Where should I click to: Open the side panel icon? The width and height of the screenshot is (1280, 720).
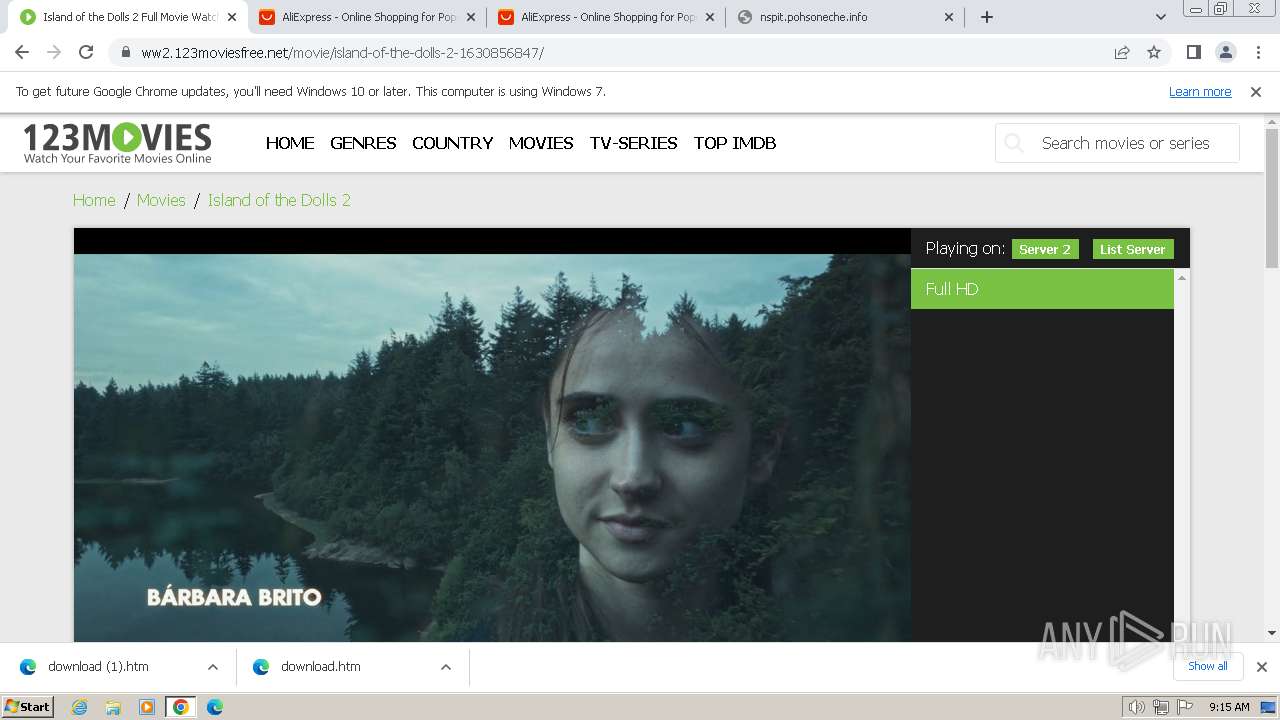click(x=1193, y=52)
